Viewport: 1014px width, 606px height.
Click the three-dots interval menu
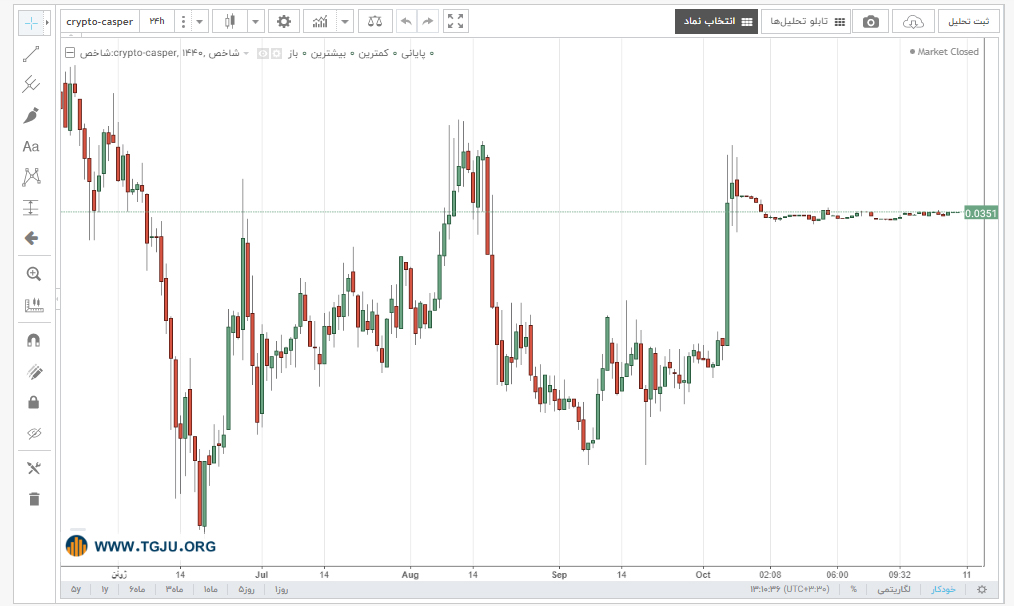click(x=184, y=21)
